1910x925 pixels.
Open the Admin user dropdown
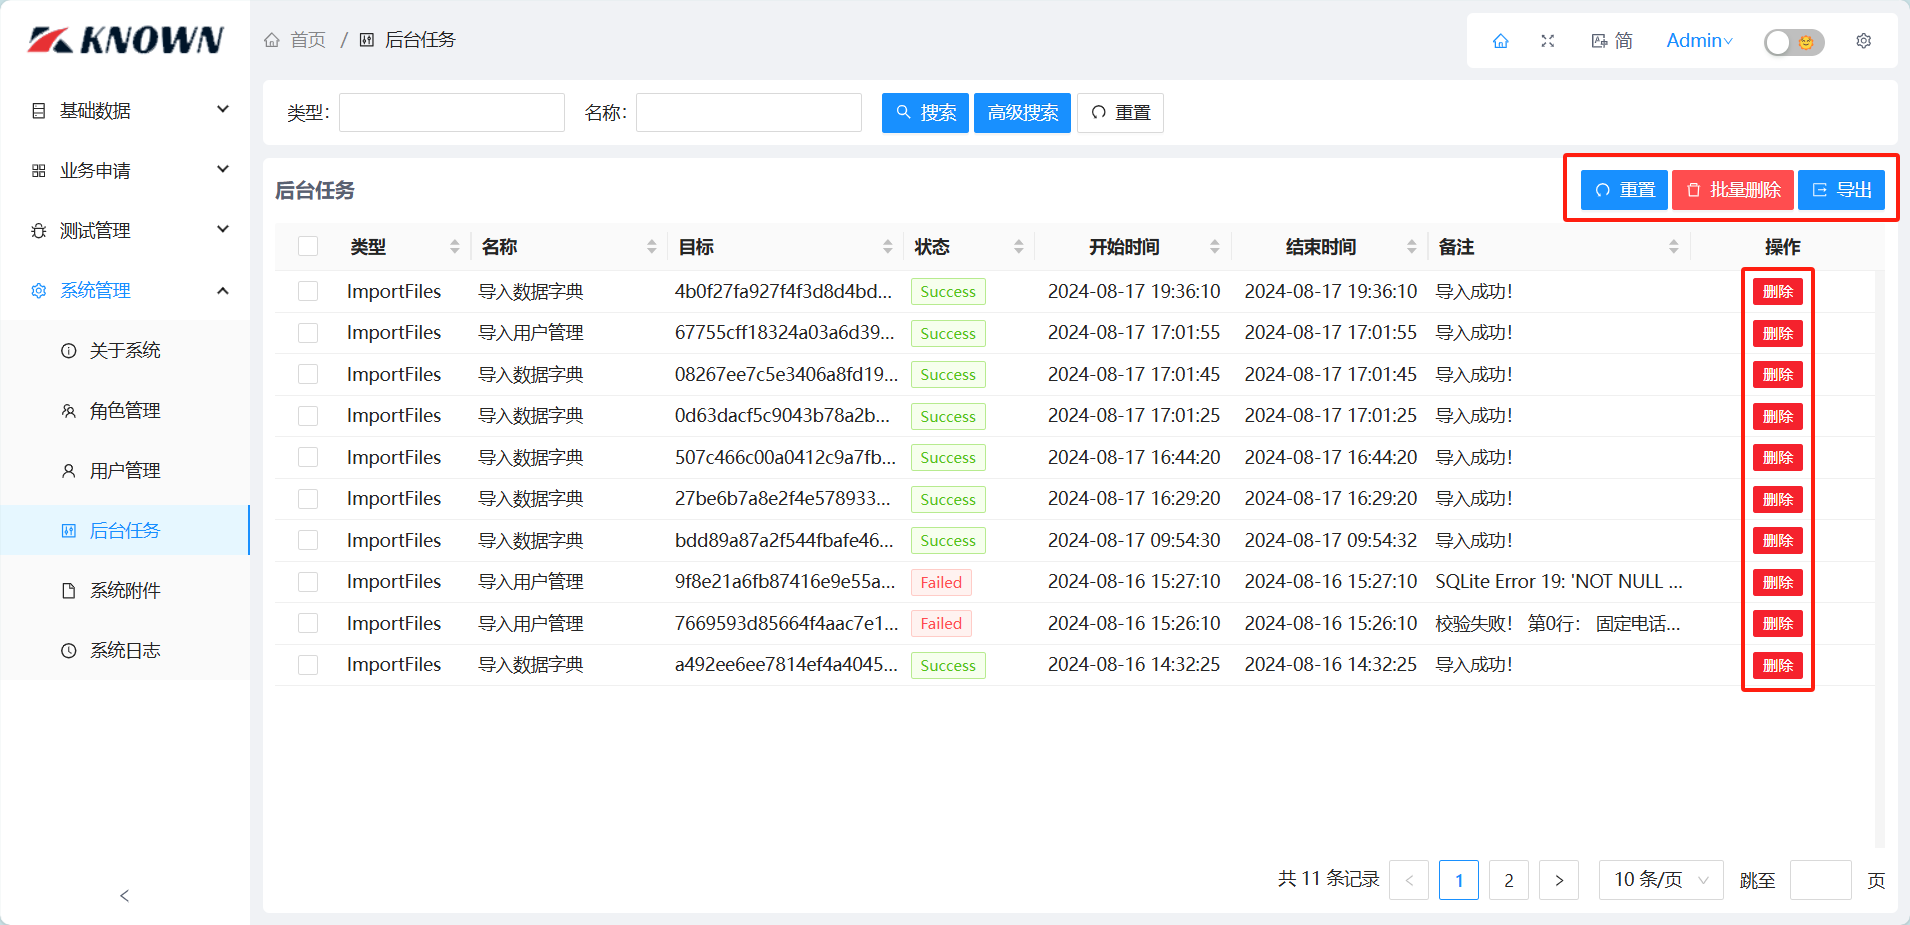pos(1699,41)
